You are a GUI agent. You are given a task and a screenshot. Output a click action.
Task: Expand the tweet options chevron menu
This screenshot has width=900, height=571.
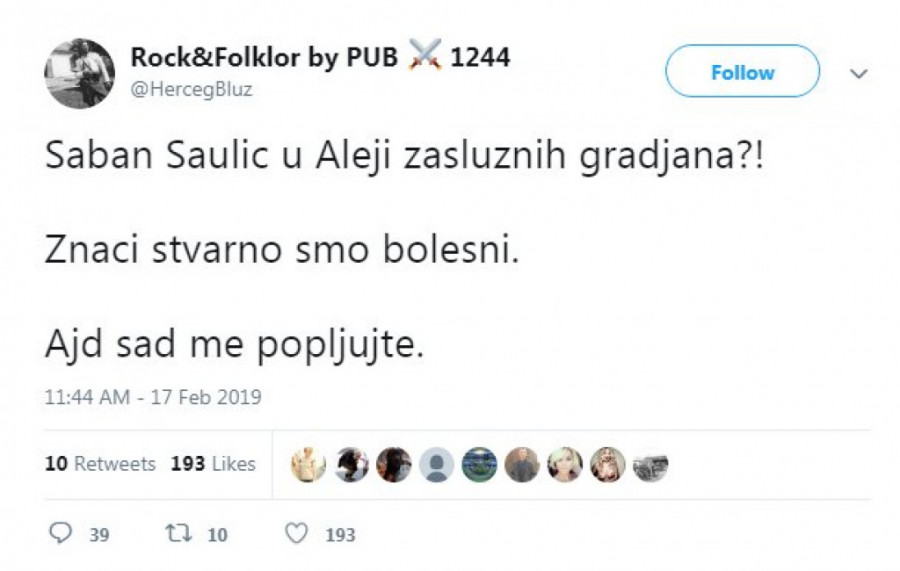tap(858, 73)
